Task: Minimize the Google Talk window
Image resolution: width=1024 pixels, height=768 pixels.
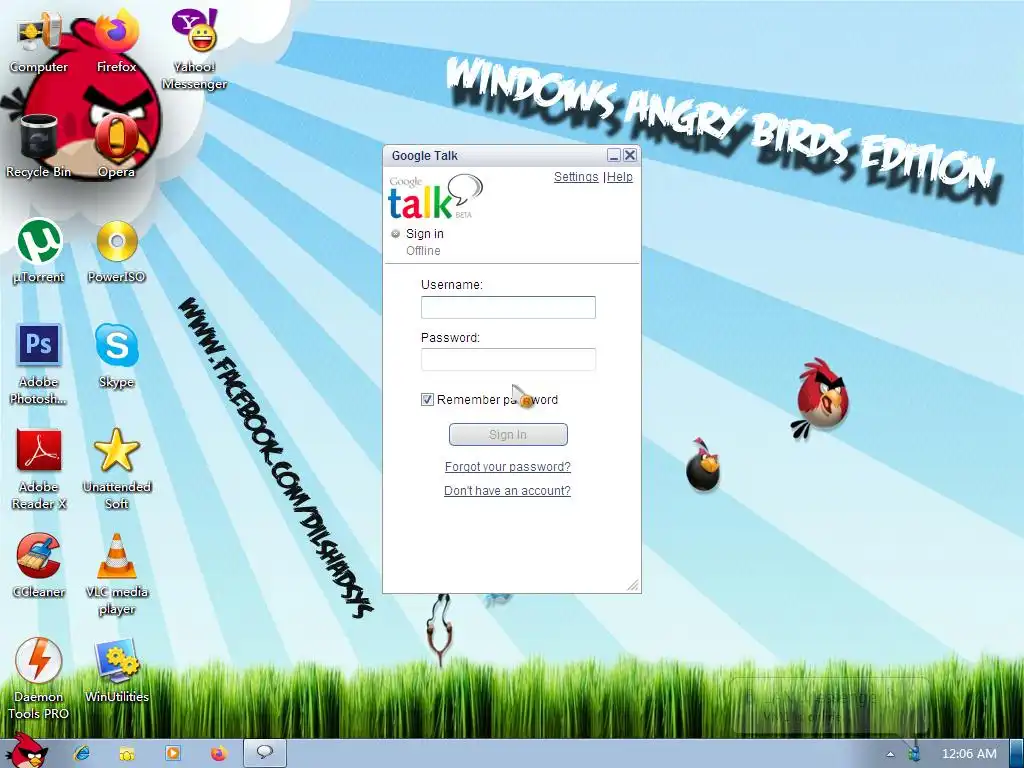Action: click(x=613, y=155)
